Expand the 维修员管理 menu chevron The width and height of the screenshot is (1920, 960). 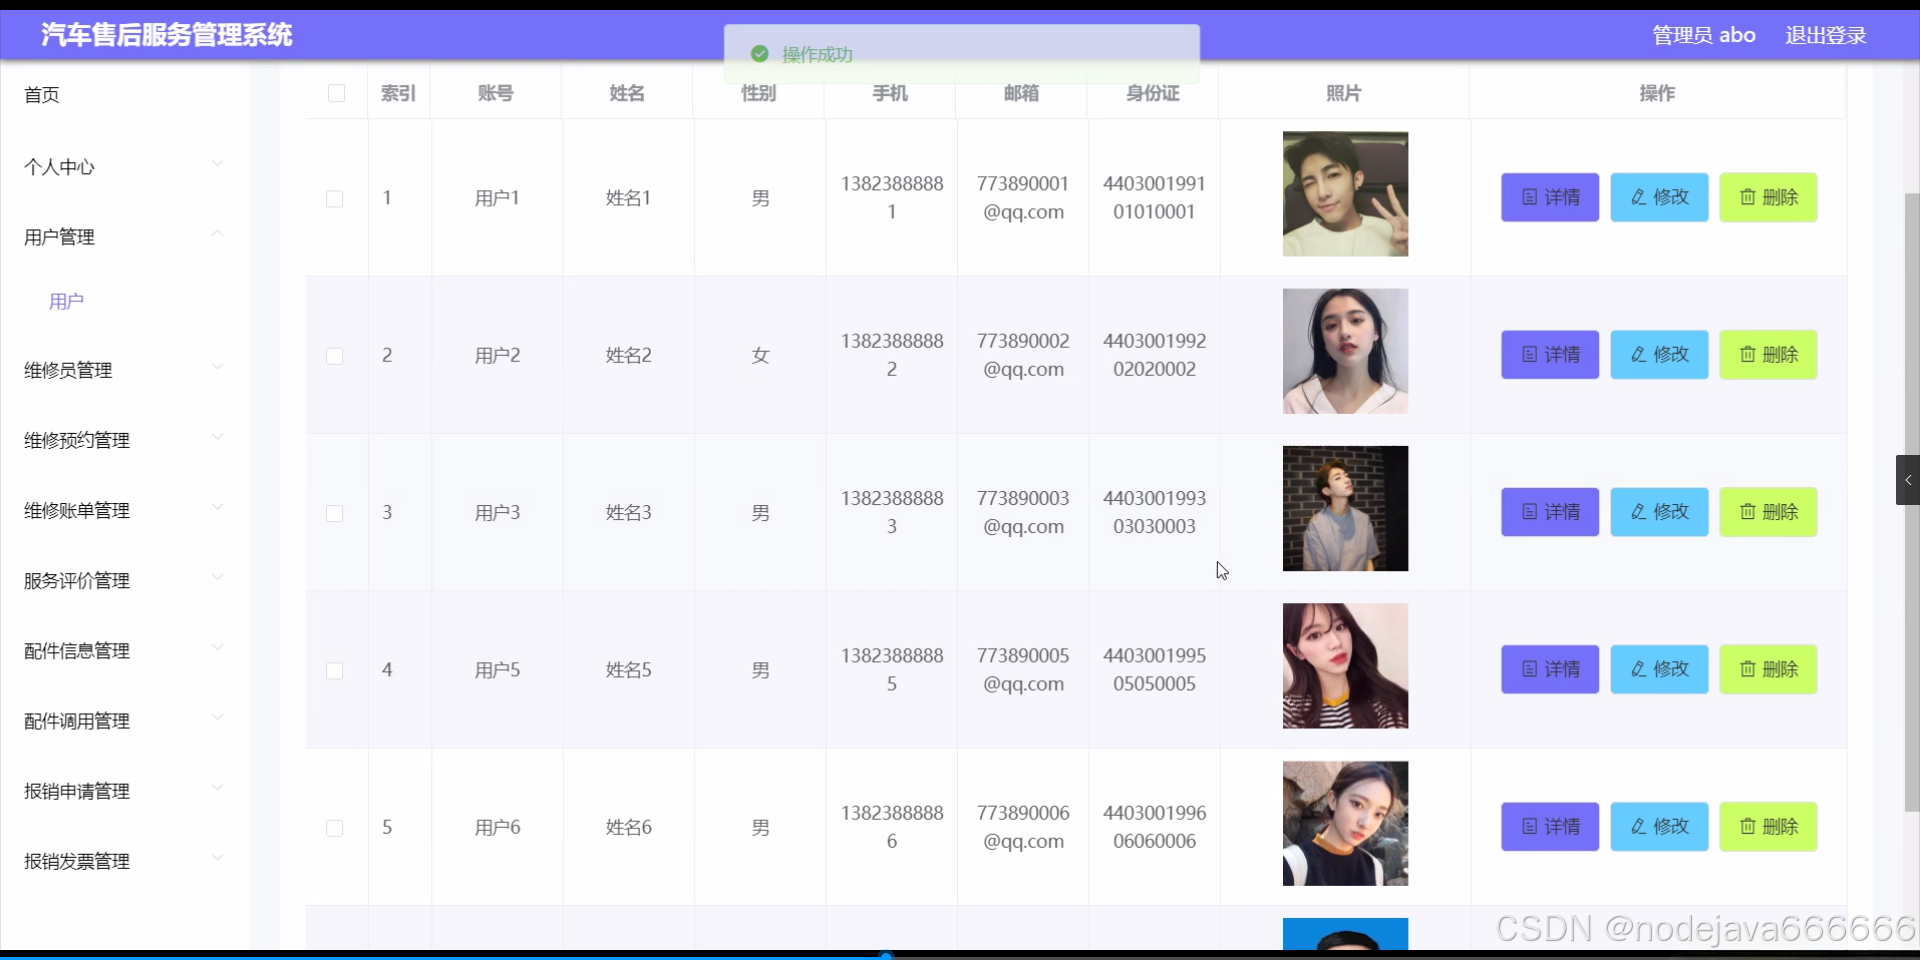pos(217,367)
